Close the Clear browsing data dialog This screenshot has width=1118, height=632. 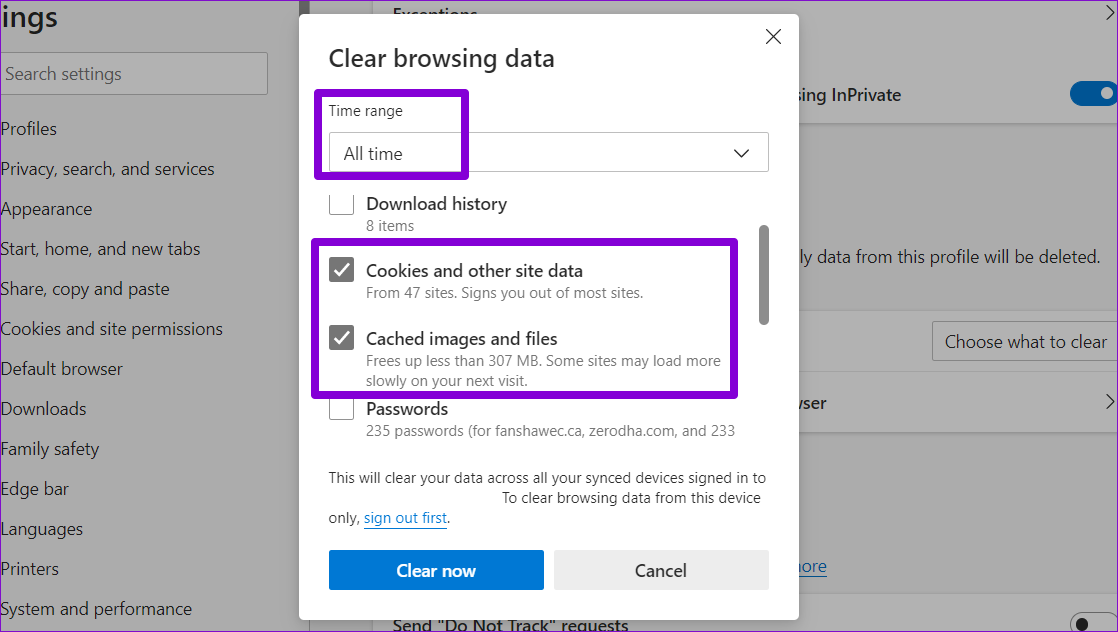pyautogui.click(x=773, y=37)
